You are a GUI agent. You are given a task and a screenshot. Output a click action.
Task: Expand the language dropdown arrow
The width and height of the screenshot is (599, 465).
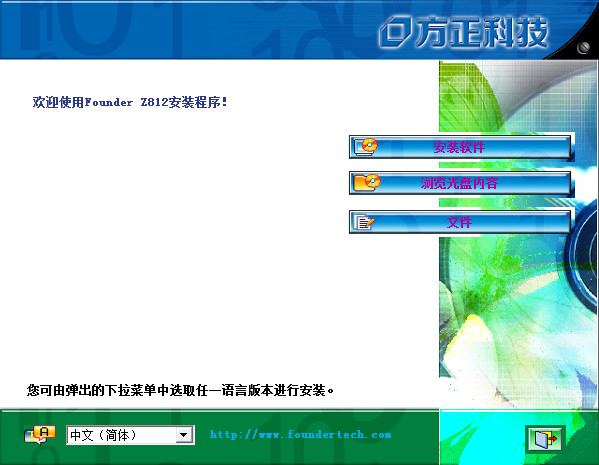point(183,435)
